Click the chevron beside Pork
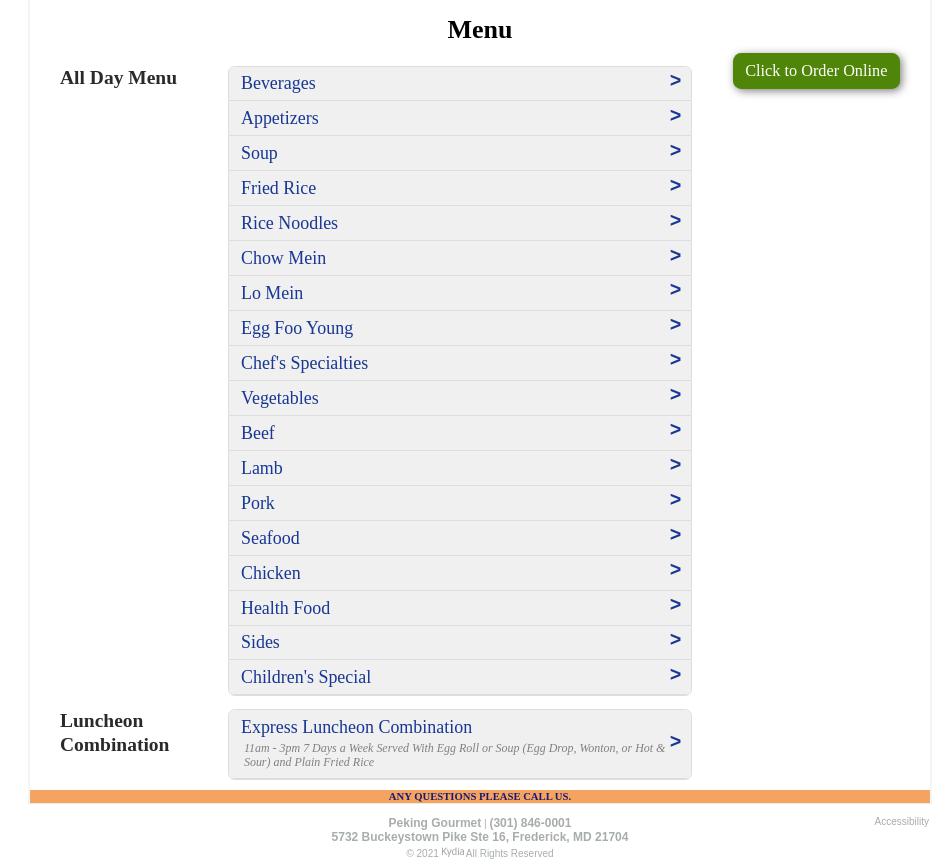Image resolution: width=945 pixels, height=866 pixels. [x=675, y=500]
